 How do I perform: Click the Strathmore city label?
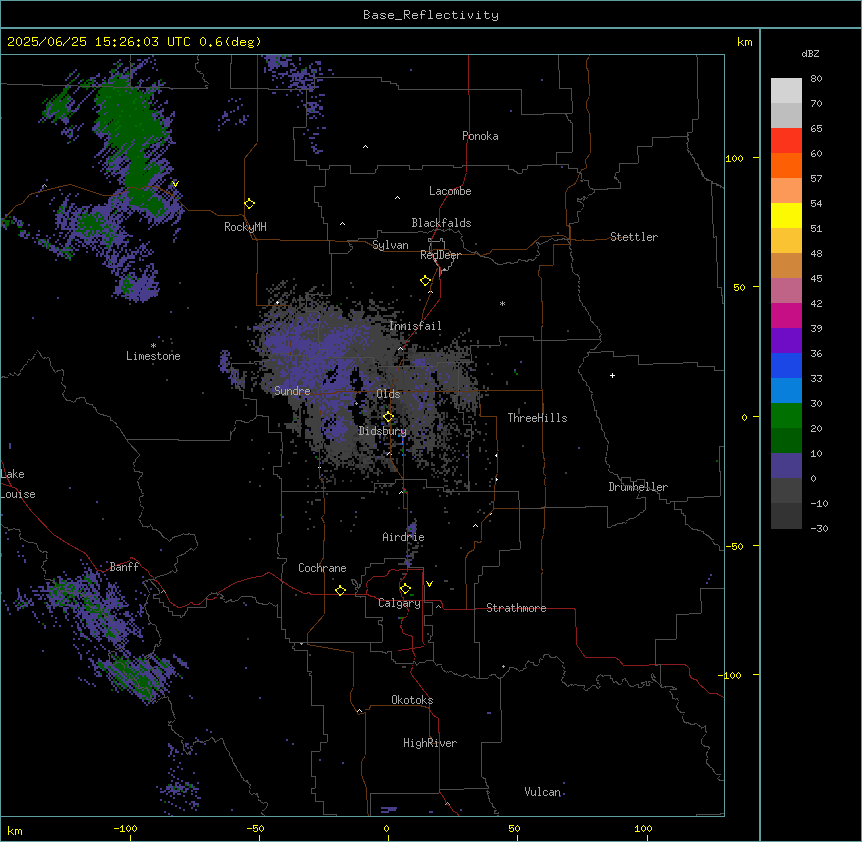coord(516,608)
